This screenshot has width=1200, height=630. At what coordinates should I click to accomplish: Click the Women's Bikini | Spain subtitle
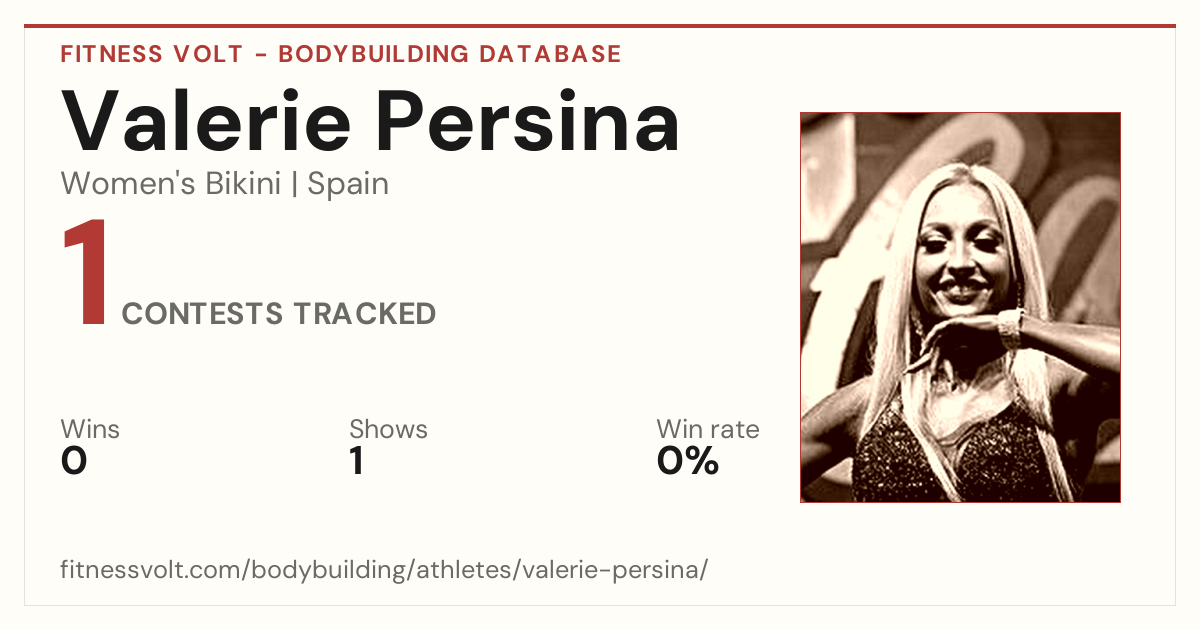[x=225, y=184]
